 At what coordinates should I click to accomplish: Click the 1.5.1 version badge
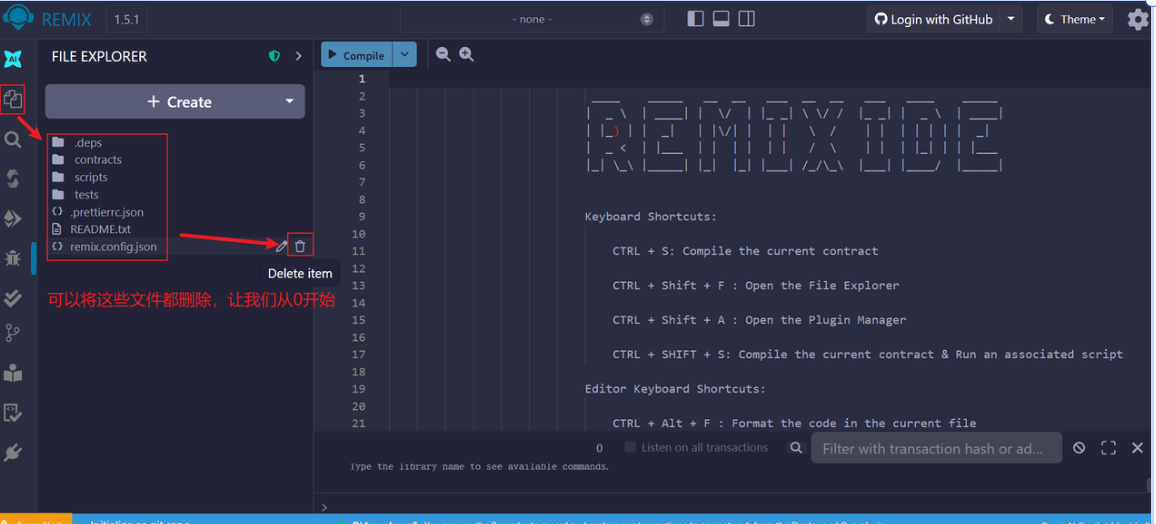pos(127,19)
